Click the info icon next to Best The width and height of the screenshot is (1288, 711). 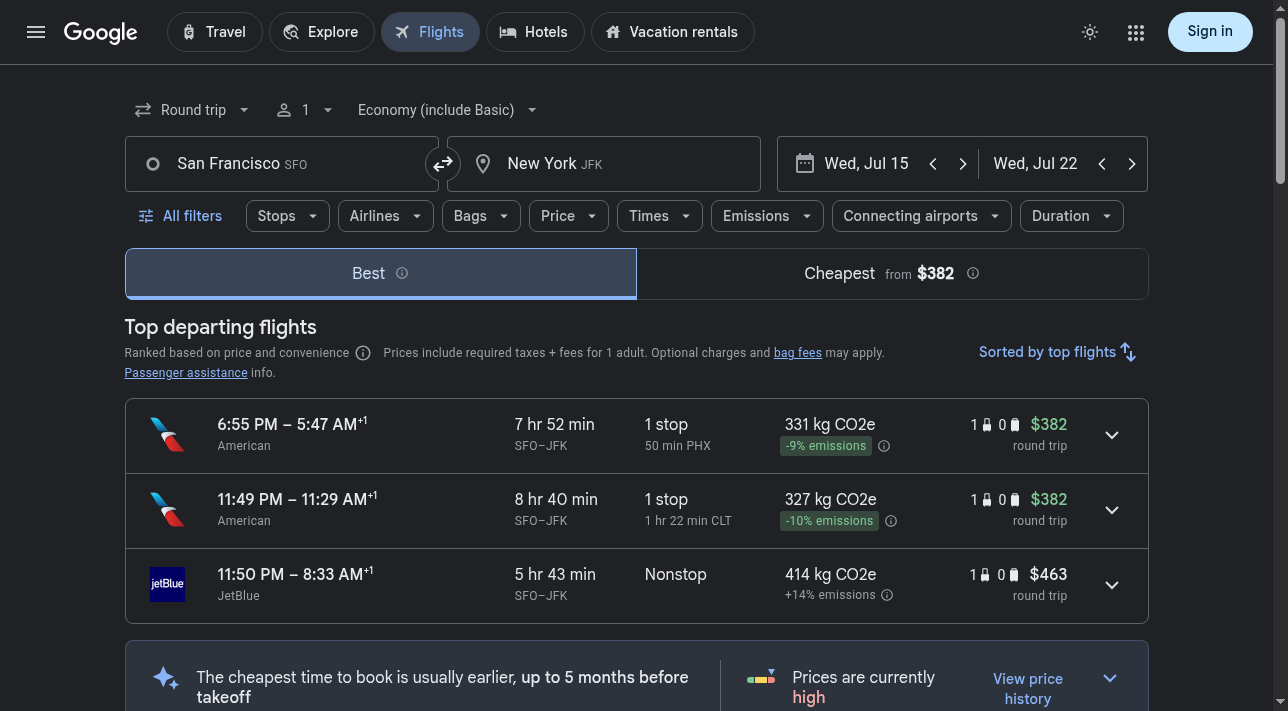pyautogui.click(x=402, y=273)
